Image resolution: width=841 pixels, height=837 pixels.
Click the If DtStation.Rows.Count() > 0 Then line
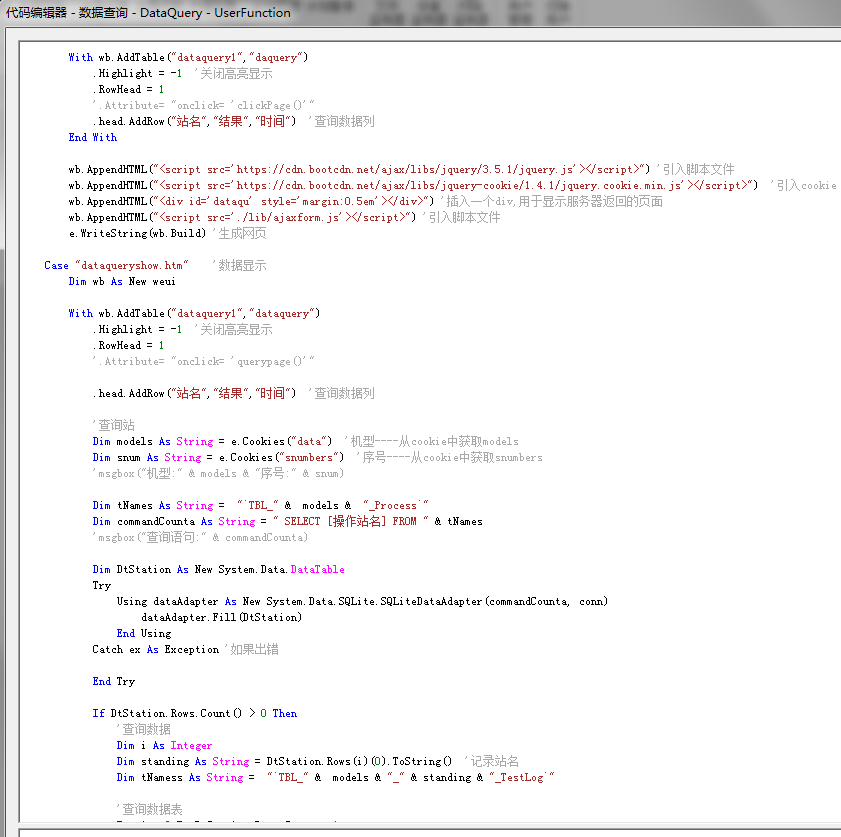pos(194,714)
